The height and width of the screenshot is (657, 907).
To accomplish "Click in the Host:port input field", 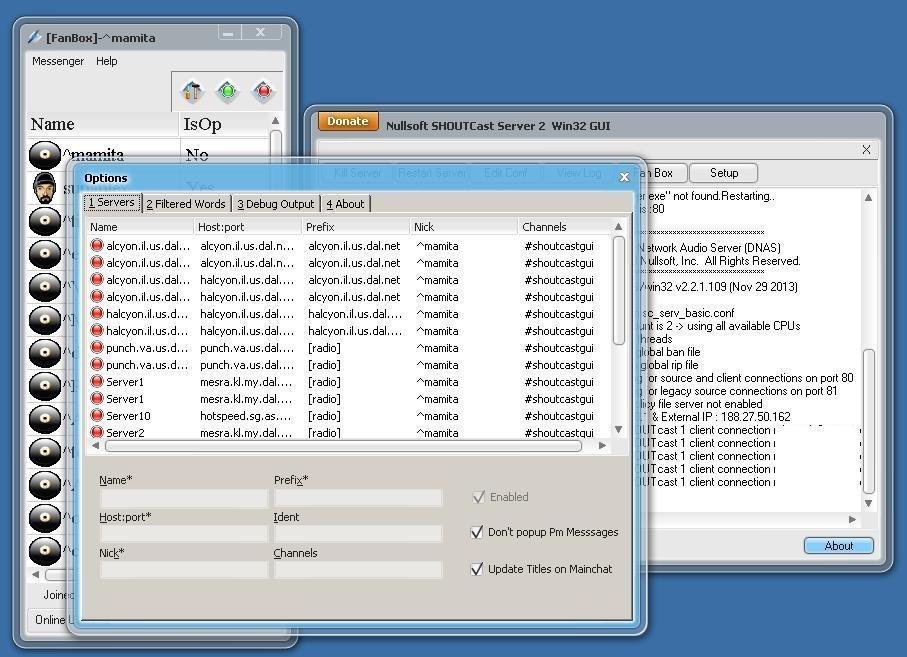I will (x=183, y=532).
